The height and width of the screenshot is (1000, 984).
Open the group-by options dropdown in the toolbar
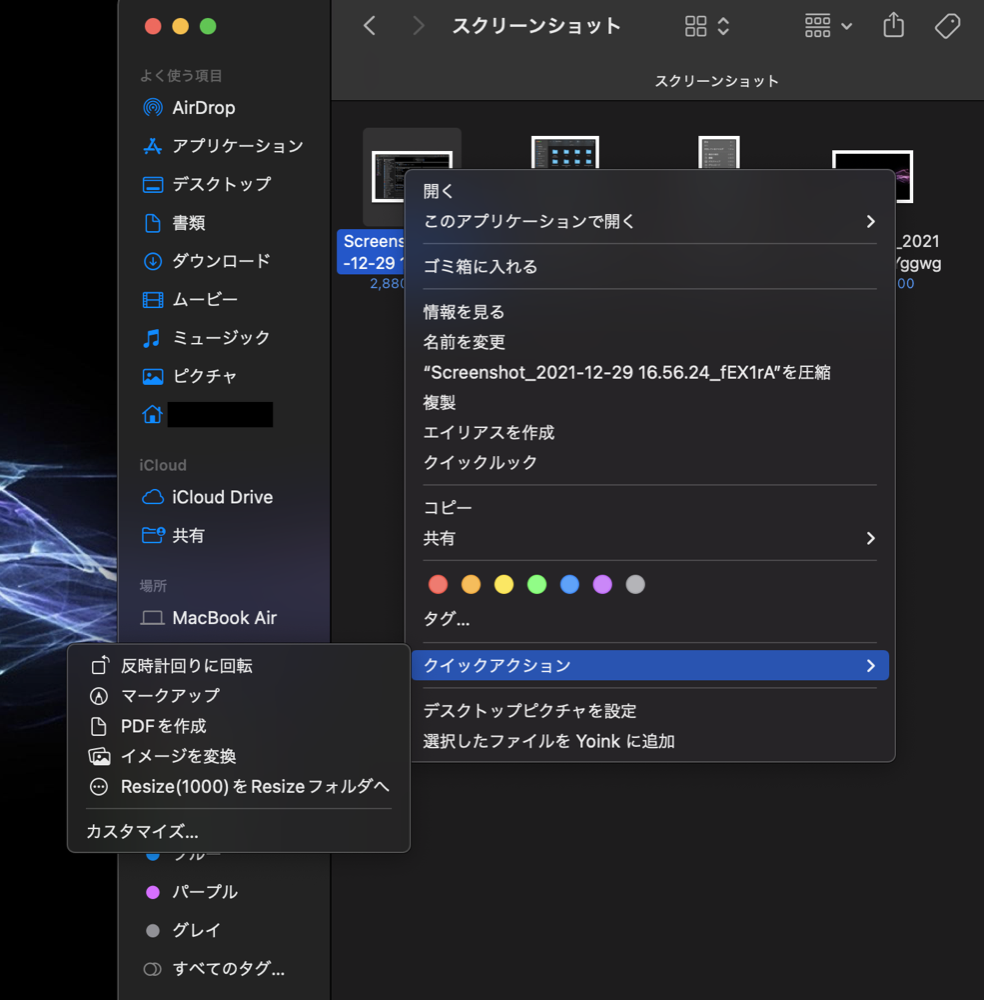[x=828, y=26]
